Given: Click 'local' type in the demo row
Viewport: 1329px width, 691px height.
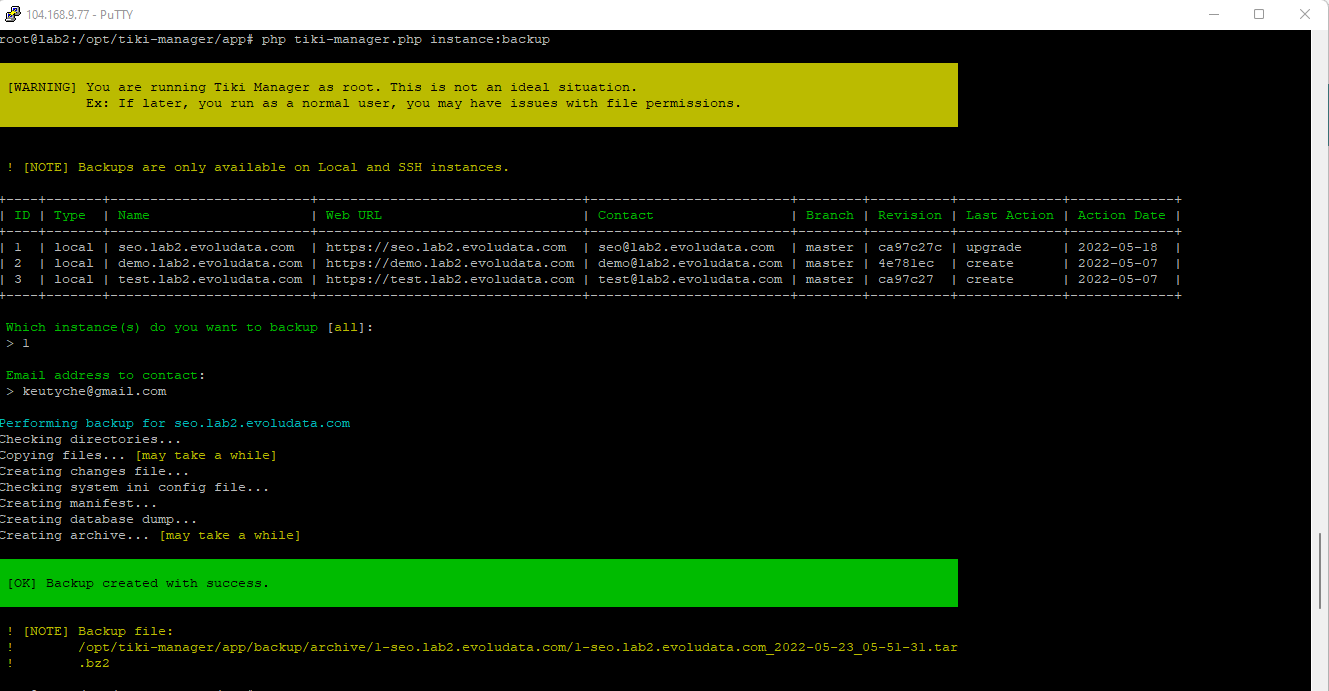Looking at the screenshot, I should (74, 263).
